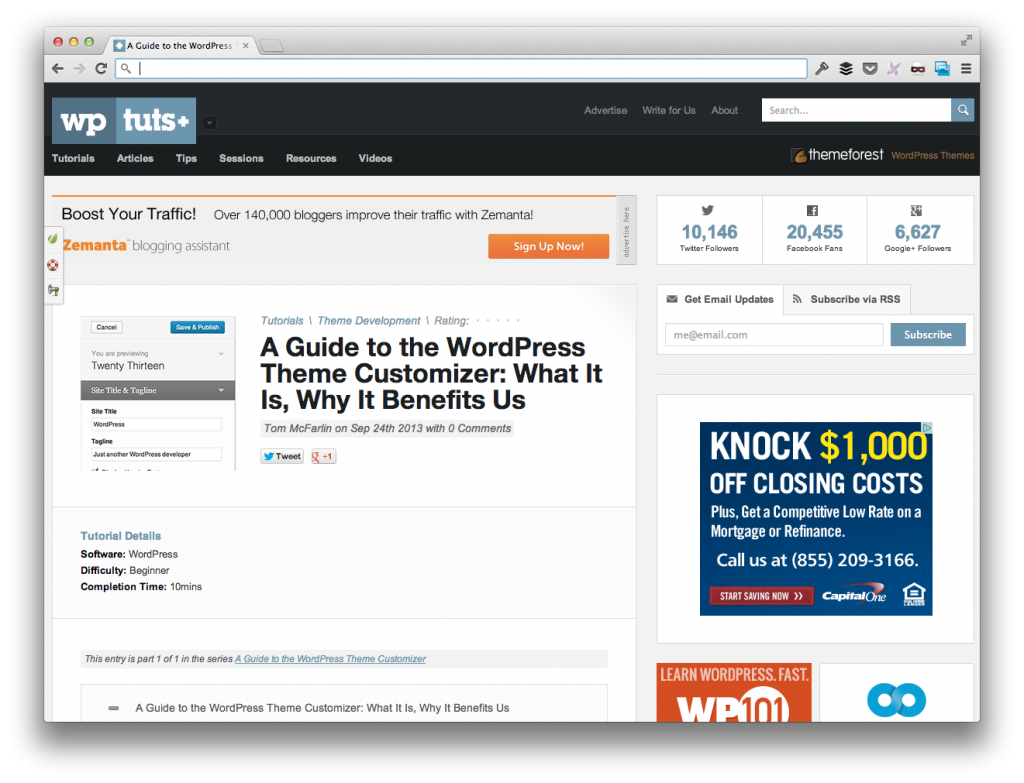Click the Facebook icon above 20,455
This screenshot has height=783, width=1024.
pos(812,210)
